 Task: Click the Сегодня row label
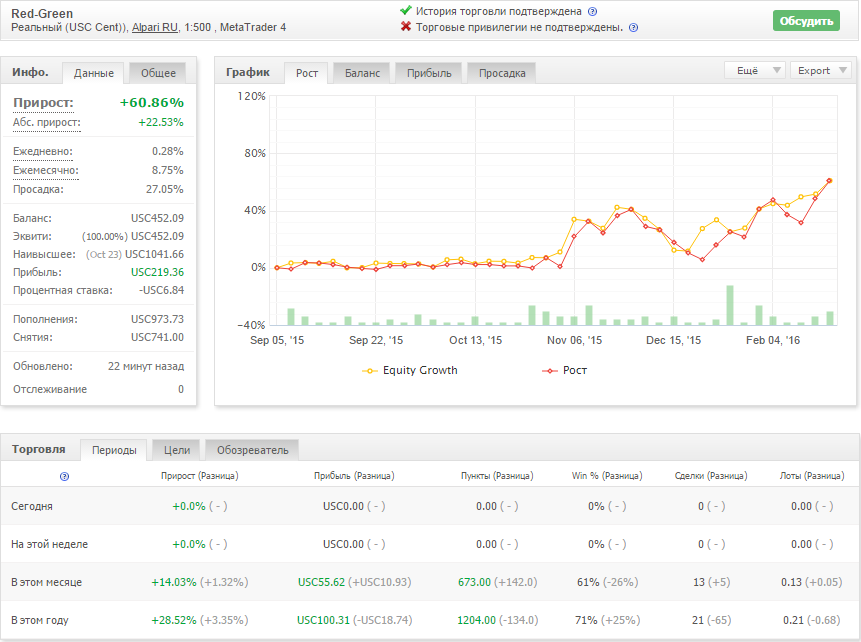click(x=32, y=506)
